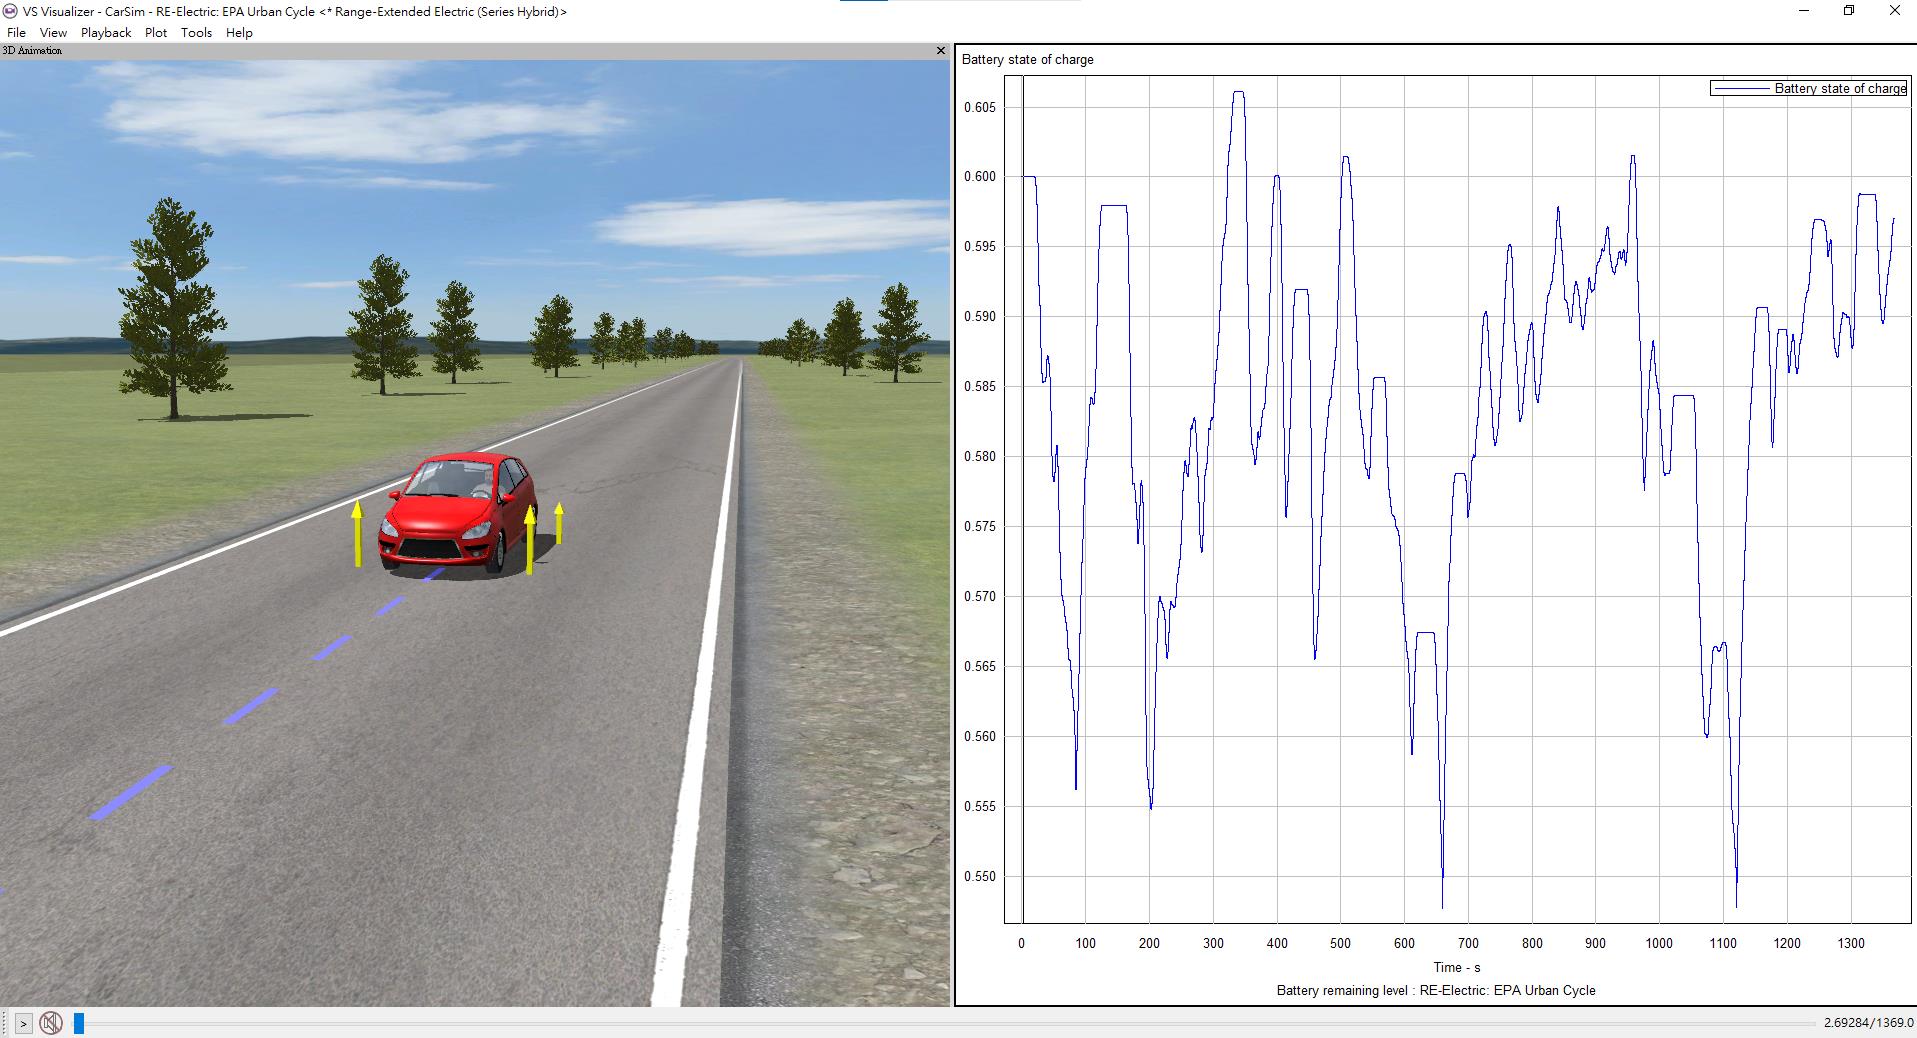
Task: Close the VS Visualizer window
Action: coord(1894,11)
